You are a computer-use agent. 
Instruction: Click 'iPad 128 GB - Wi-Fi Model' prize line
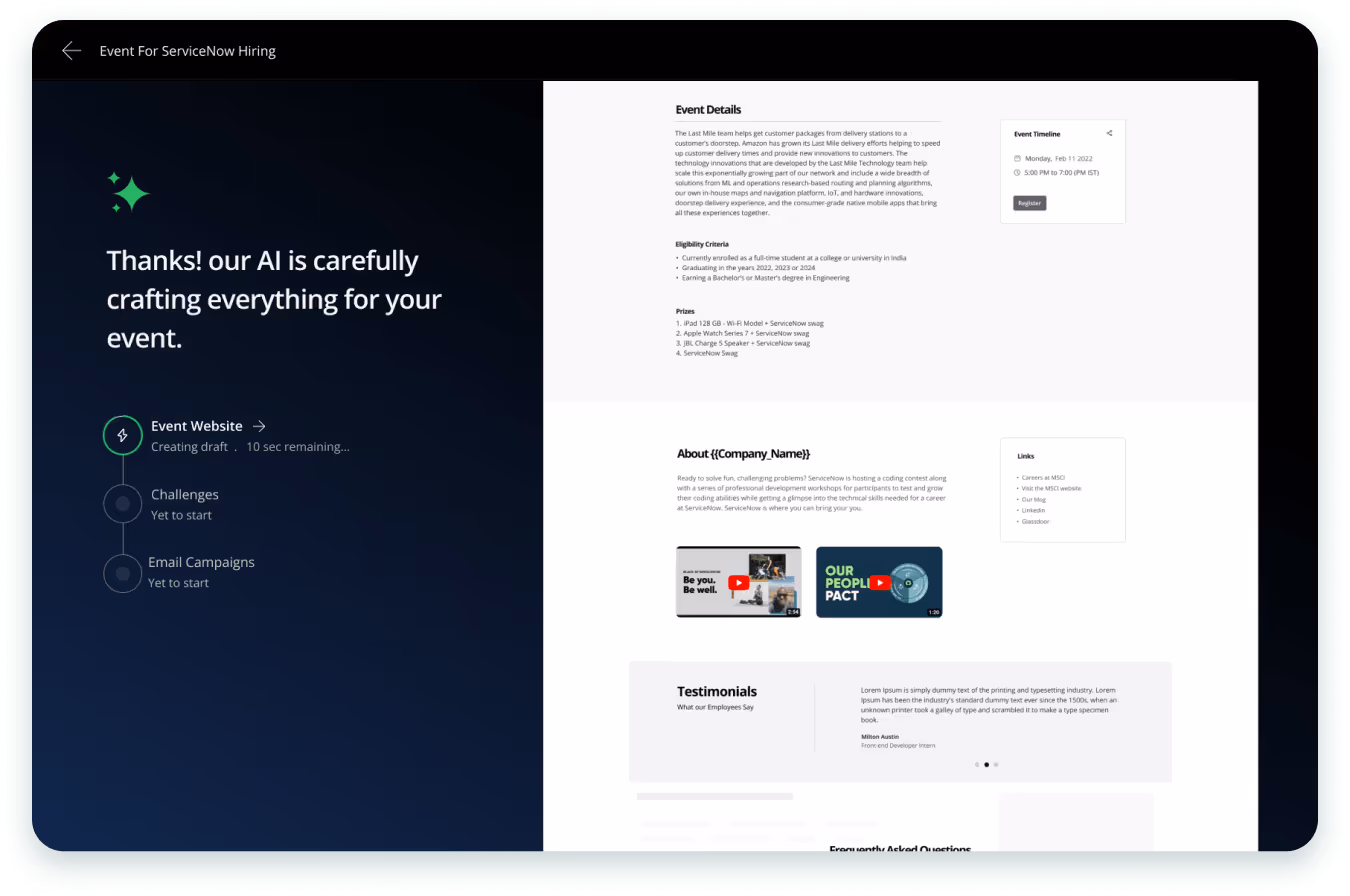750,323
